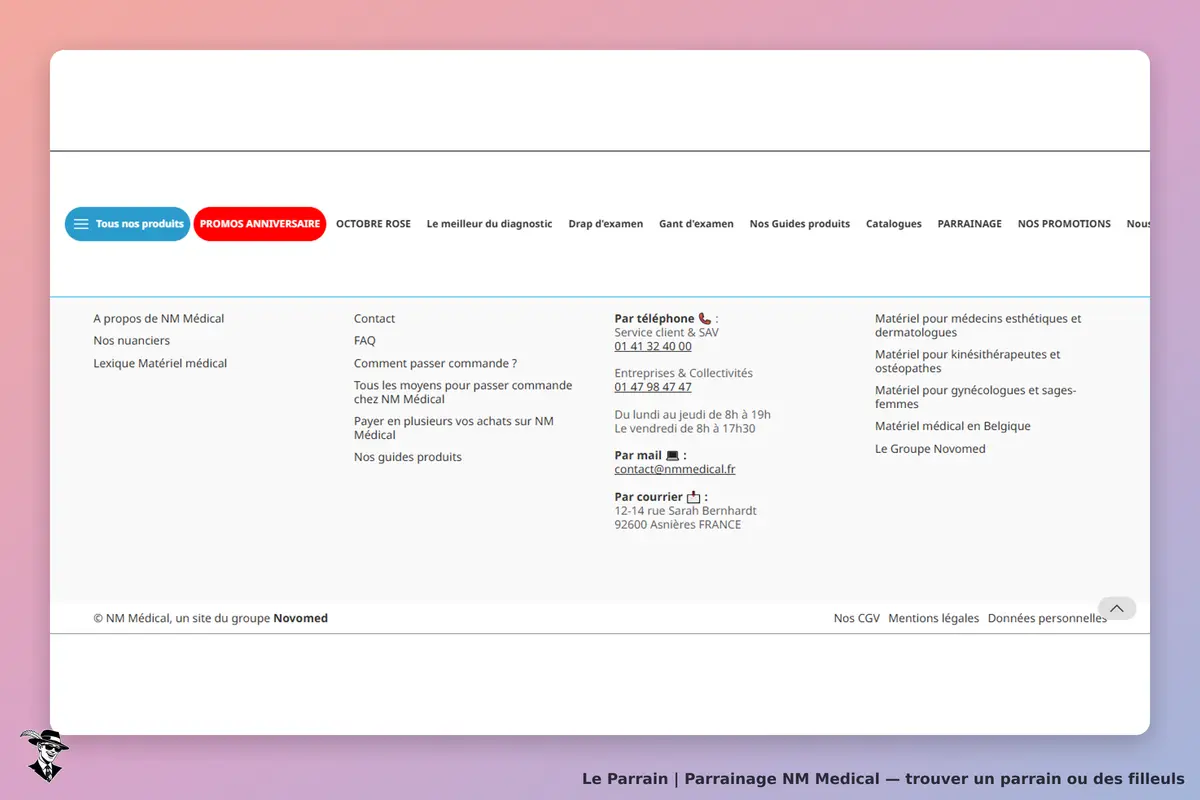
Task: Click the fedora man logo in the corner
Action: [44, 755]
